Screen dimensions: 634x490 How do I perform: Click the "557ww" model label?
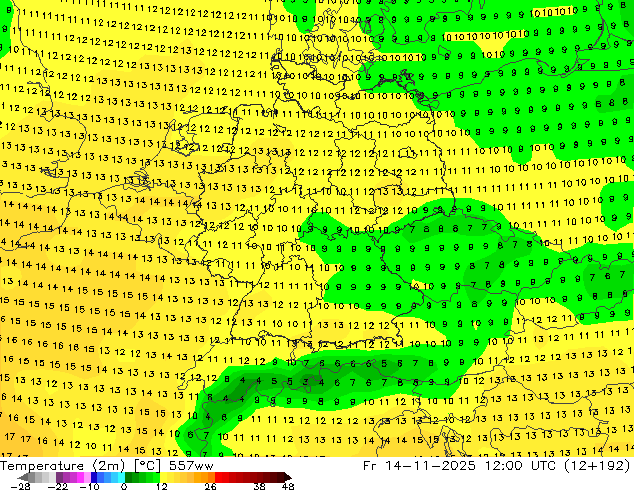[x=191, y=466]
